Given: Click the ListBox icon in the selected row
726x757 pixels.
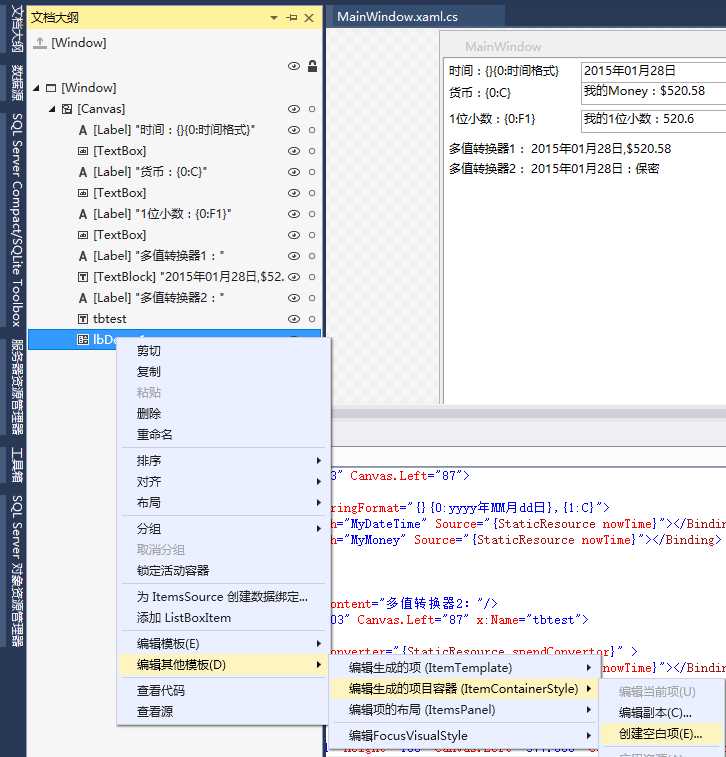Looking at the screenshot, I should [83, 340].
